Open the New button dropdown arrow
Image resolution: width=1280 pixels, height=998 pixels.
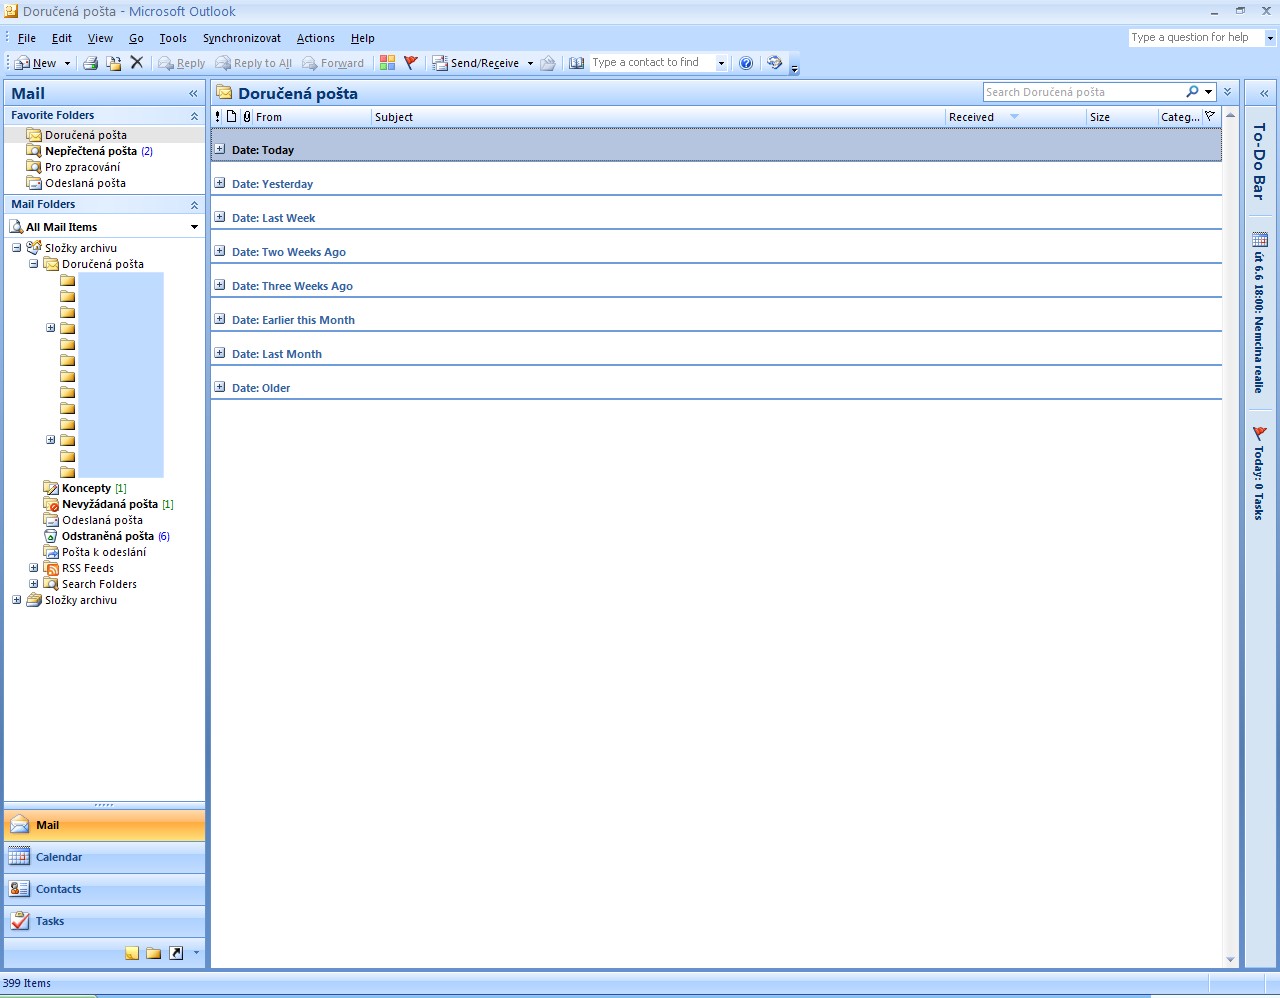pos(67,63)
